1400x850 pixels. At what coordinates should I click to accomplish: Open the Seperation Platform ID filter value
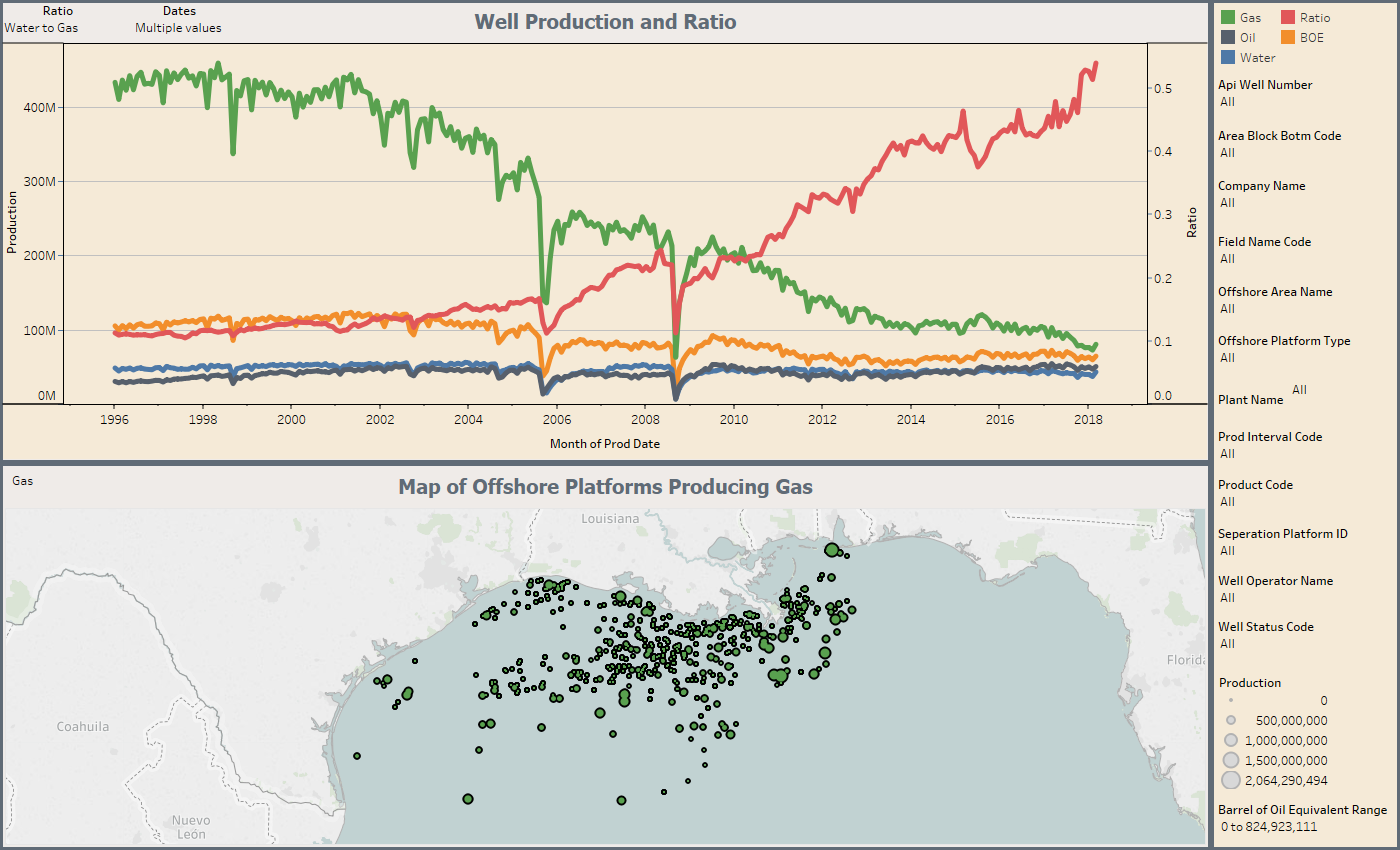(x=1227, y=550)
